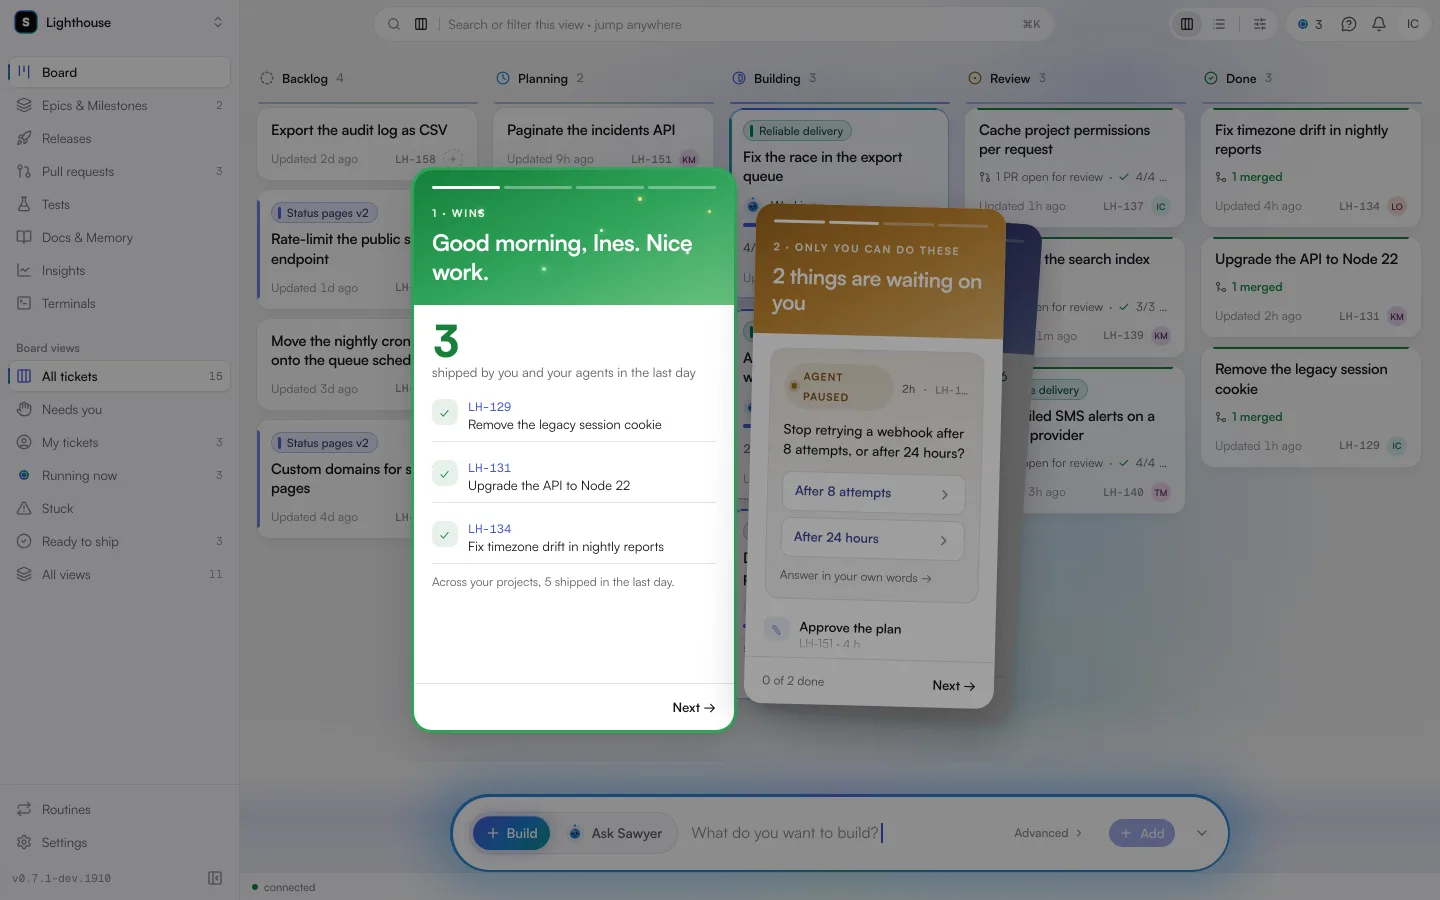
Task: Click the magnifier icon in search bar
Action: pos(394,24)
